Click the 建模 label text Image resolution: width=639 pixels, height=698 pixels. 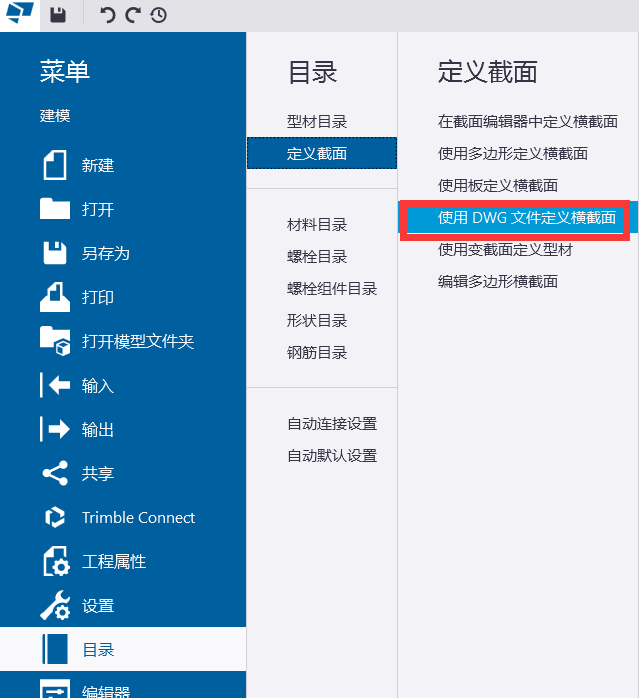[x=55, y=115]
